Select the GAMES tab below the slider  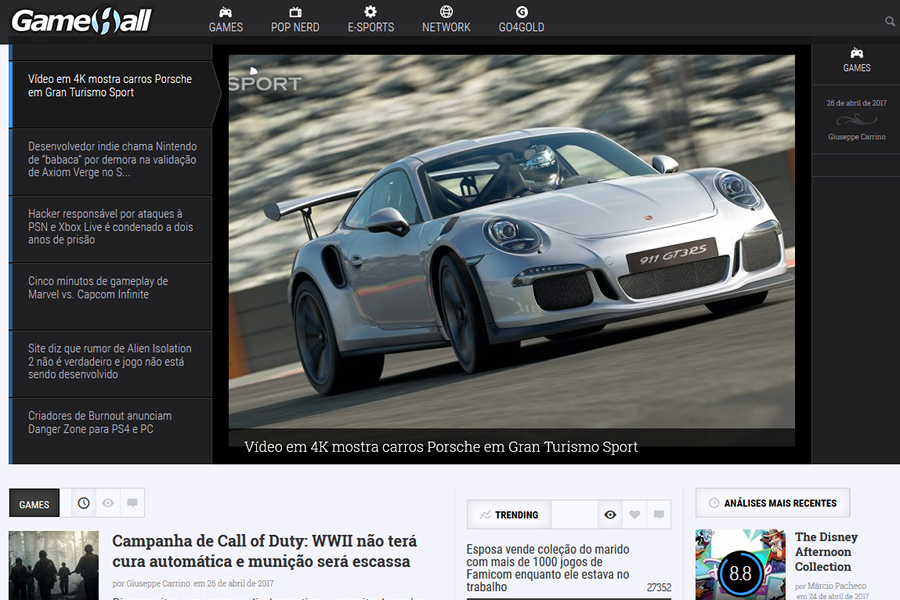pos(34,503)
